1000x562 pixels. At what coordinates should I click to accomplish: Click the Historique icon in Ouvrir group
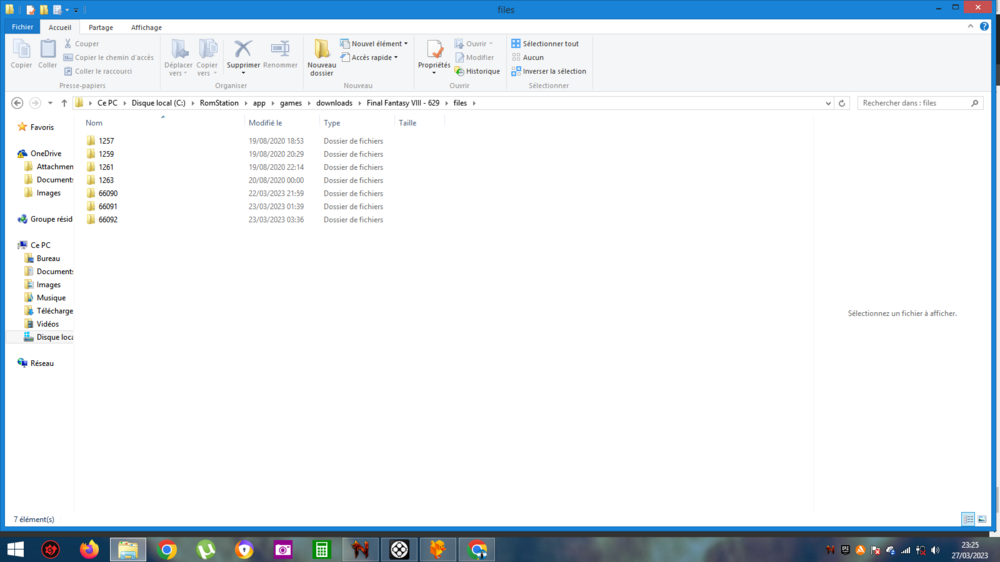pyautogui.click(x=459, y=71)
